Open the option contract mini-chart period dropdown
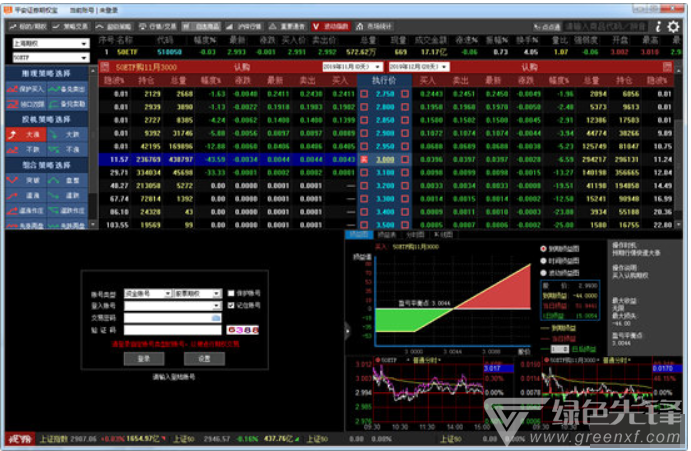Viewport: 691px width, 451px height. 618,360
